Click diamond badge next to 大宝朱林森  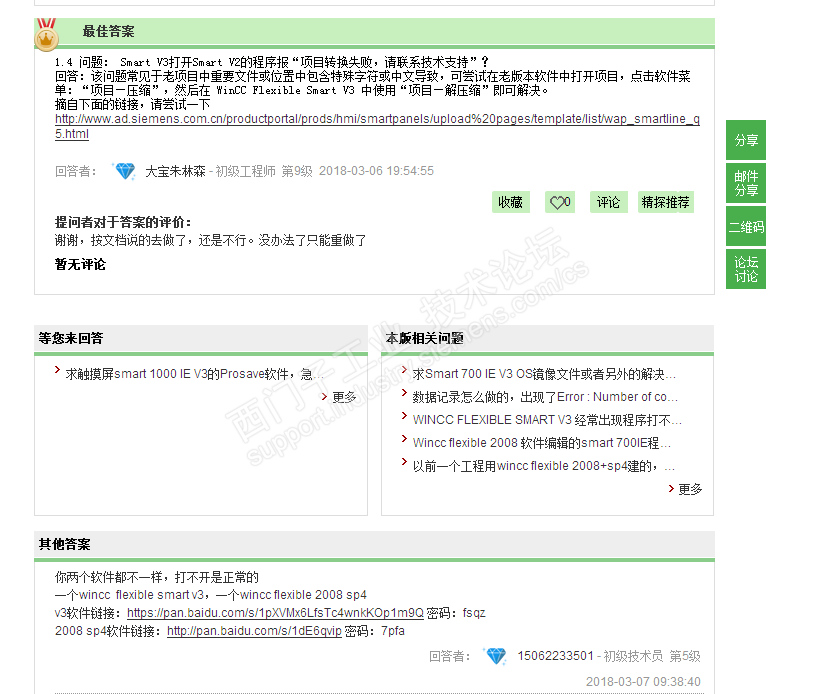(x=125, y=171)
